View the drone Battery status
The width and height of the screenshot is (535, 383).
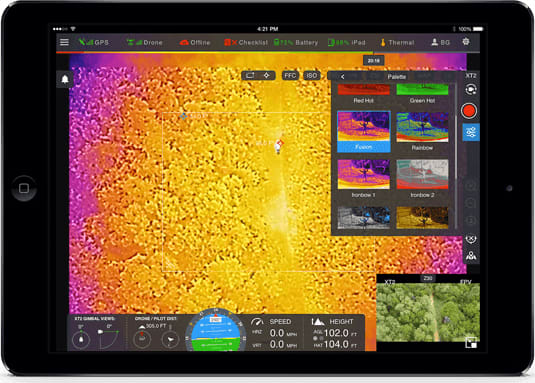coord(296,42)
